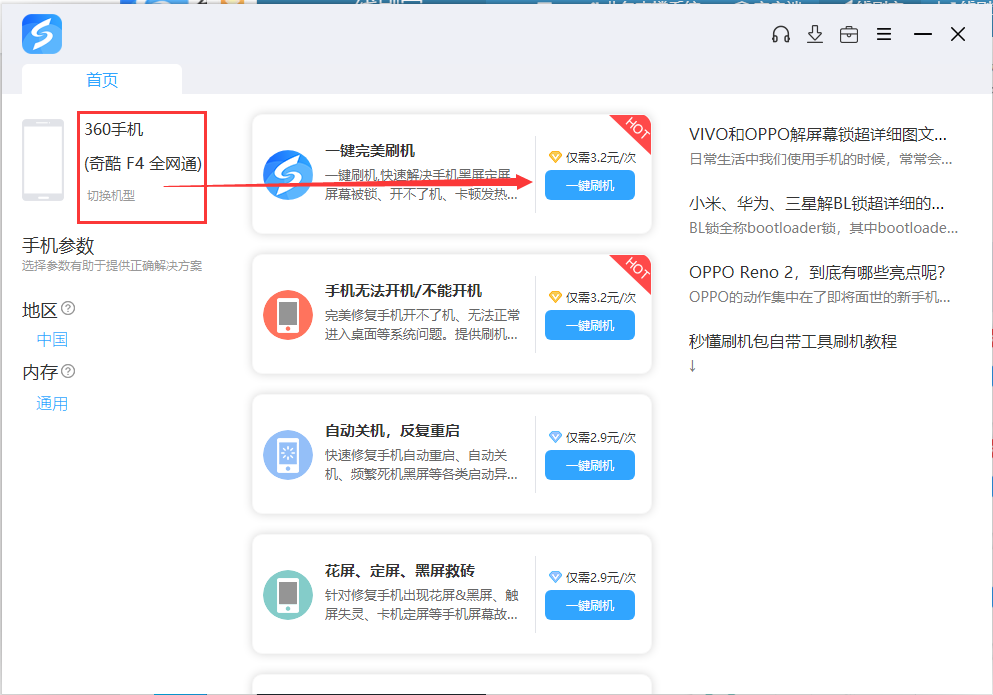Open customer service headset icon
The image size is (993, 695).
781,34
